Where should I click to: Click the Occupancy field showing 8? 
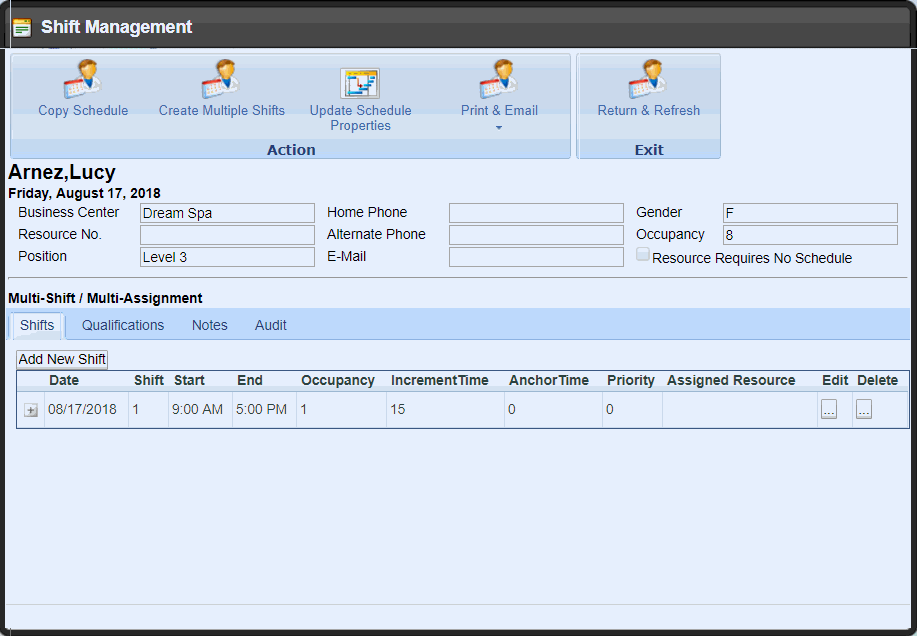click(x=810, y=235)
